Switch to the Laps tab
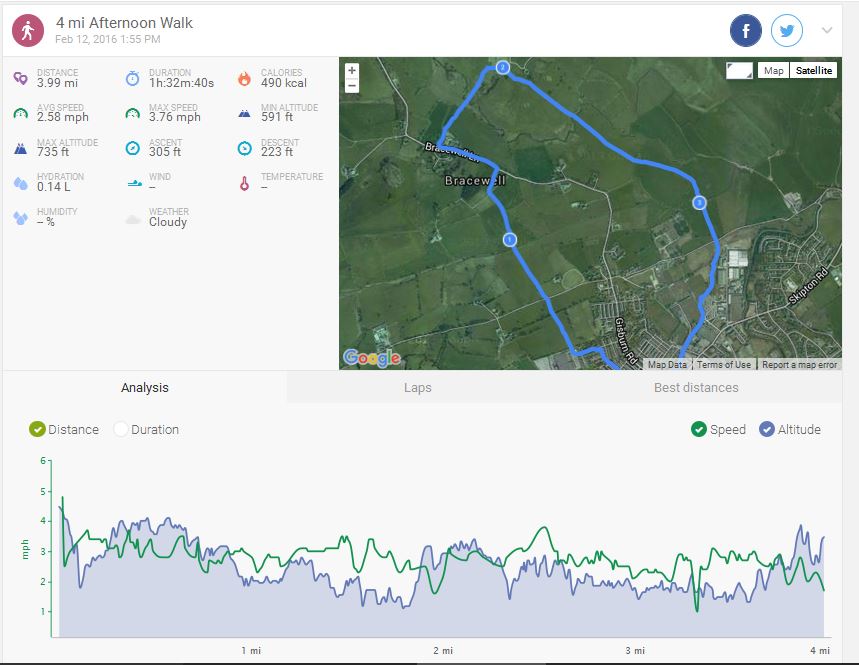859x665 pixels. pyautogui.click(x=417, y=387)
